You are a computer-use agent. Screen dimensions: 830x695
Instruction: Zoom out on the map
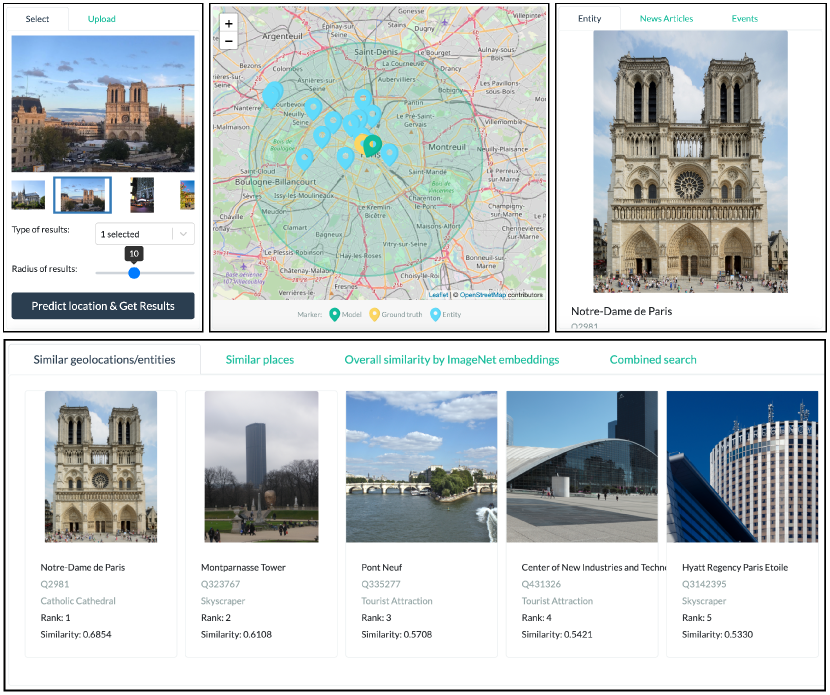coord(228,41)
